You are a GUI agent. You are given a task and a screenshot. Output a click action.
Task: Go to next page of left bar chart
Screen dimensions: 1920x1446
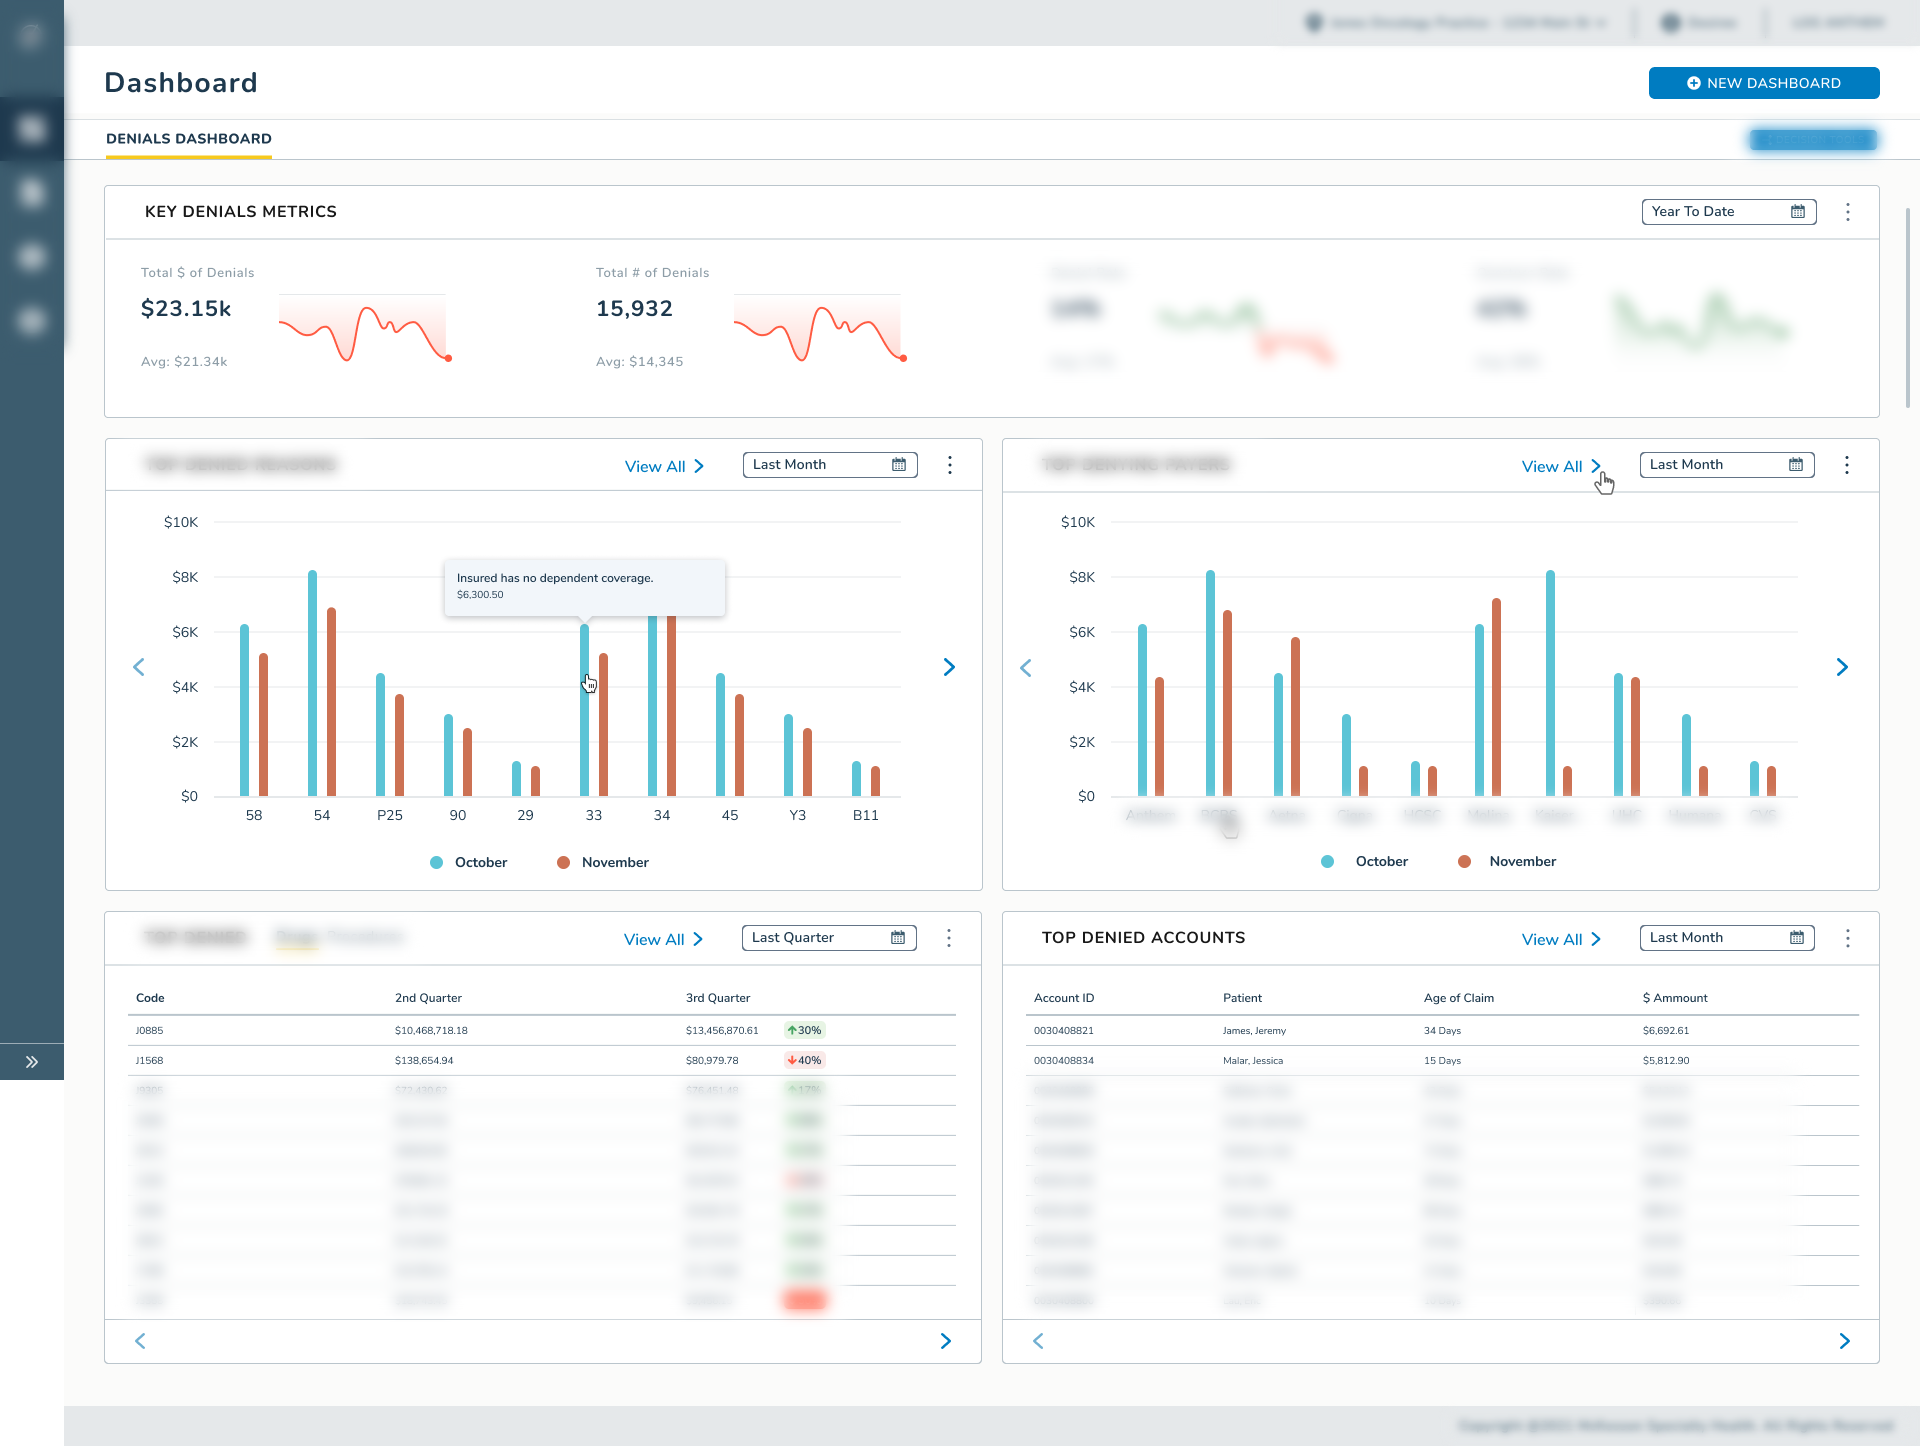(949, 667)
